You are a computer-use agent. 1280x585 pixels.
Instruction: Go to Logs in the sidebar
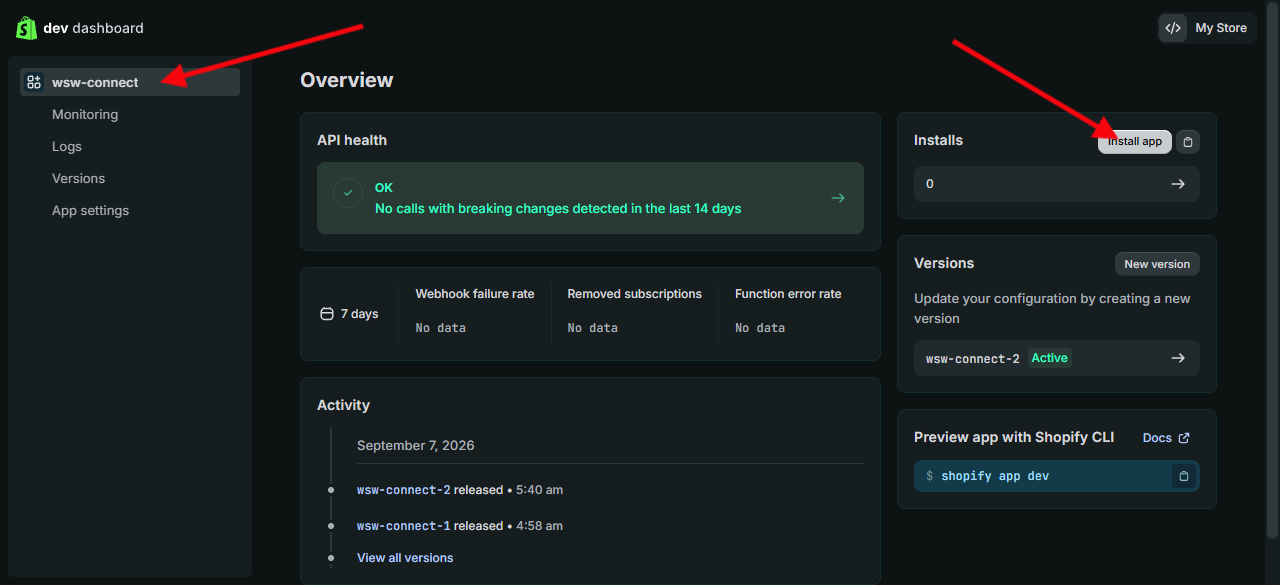[x=67, y=146]
